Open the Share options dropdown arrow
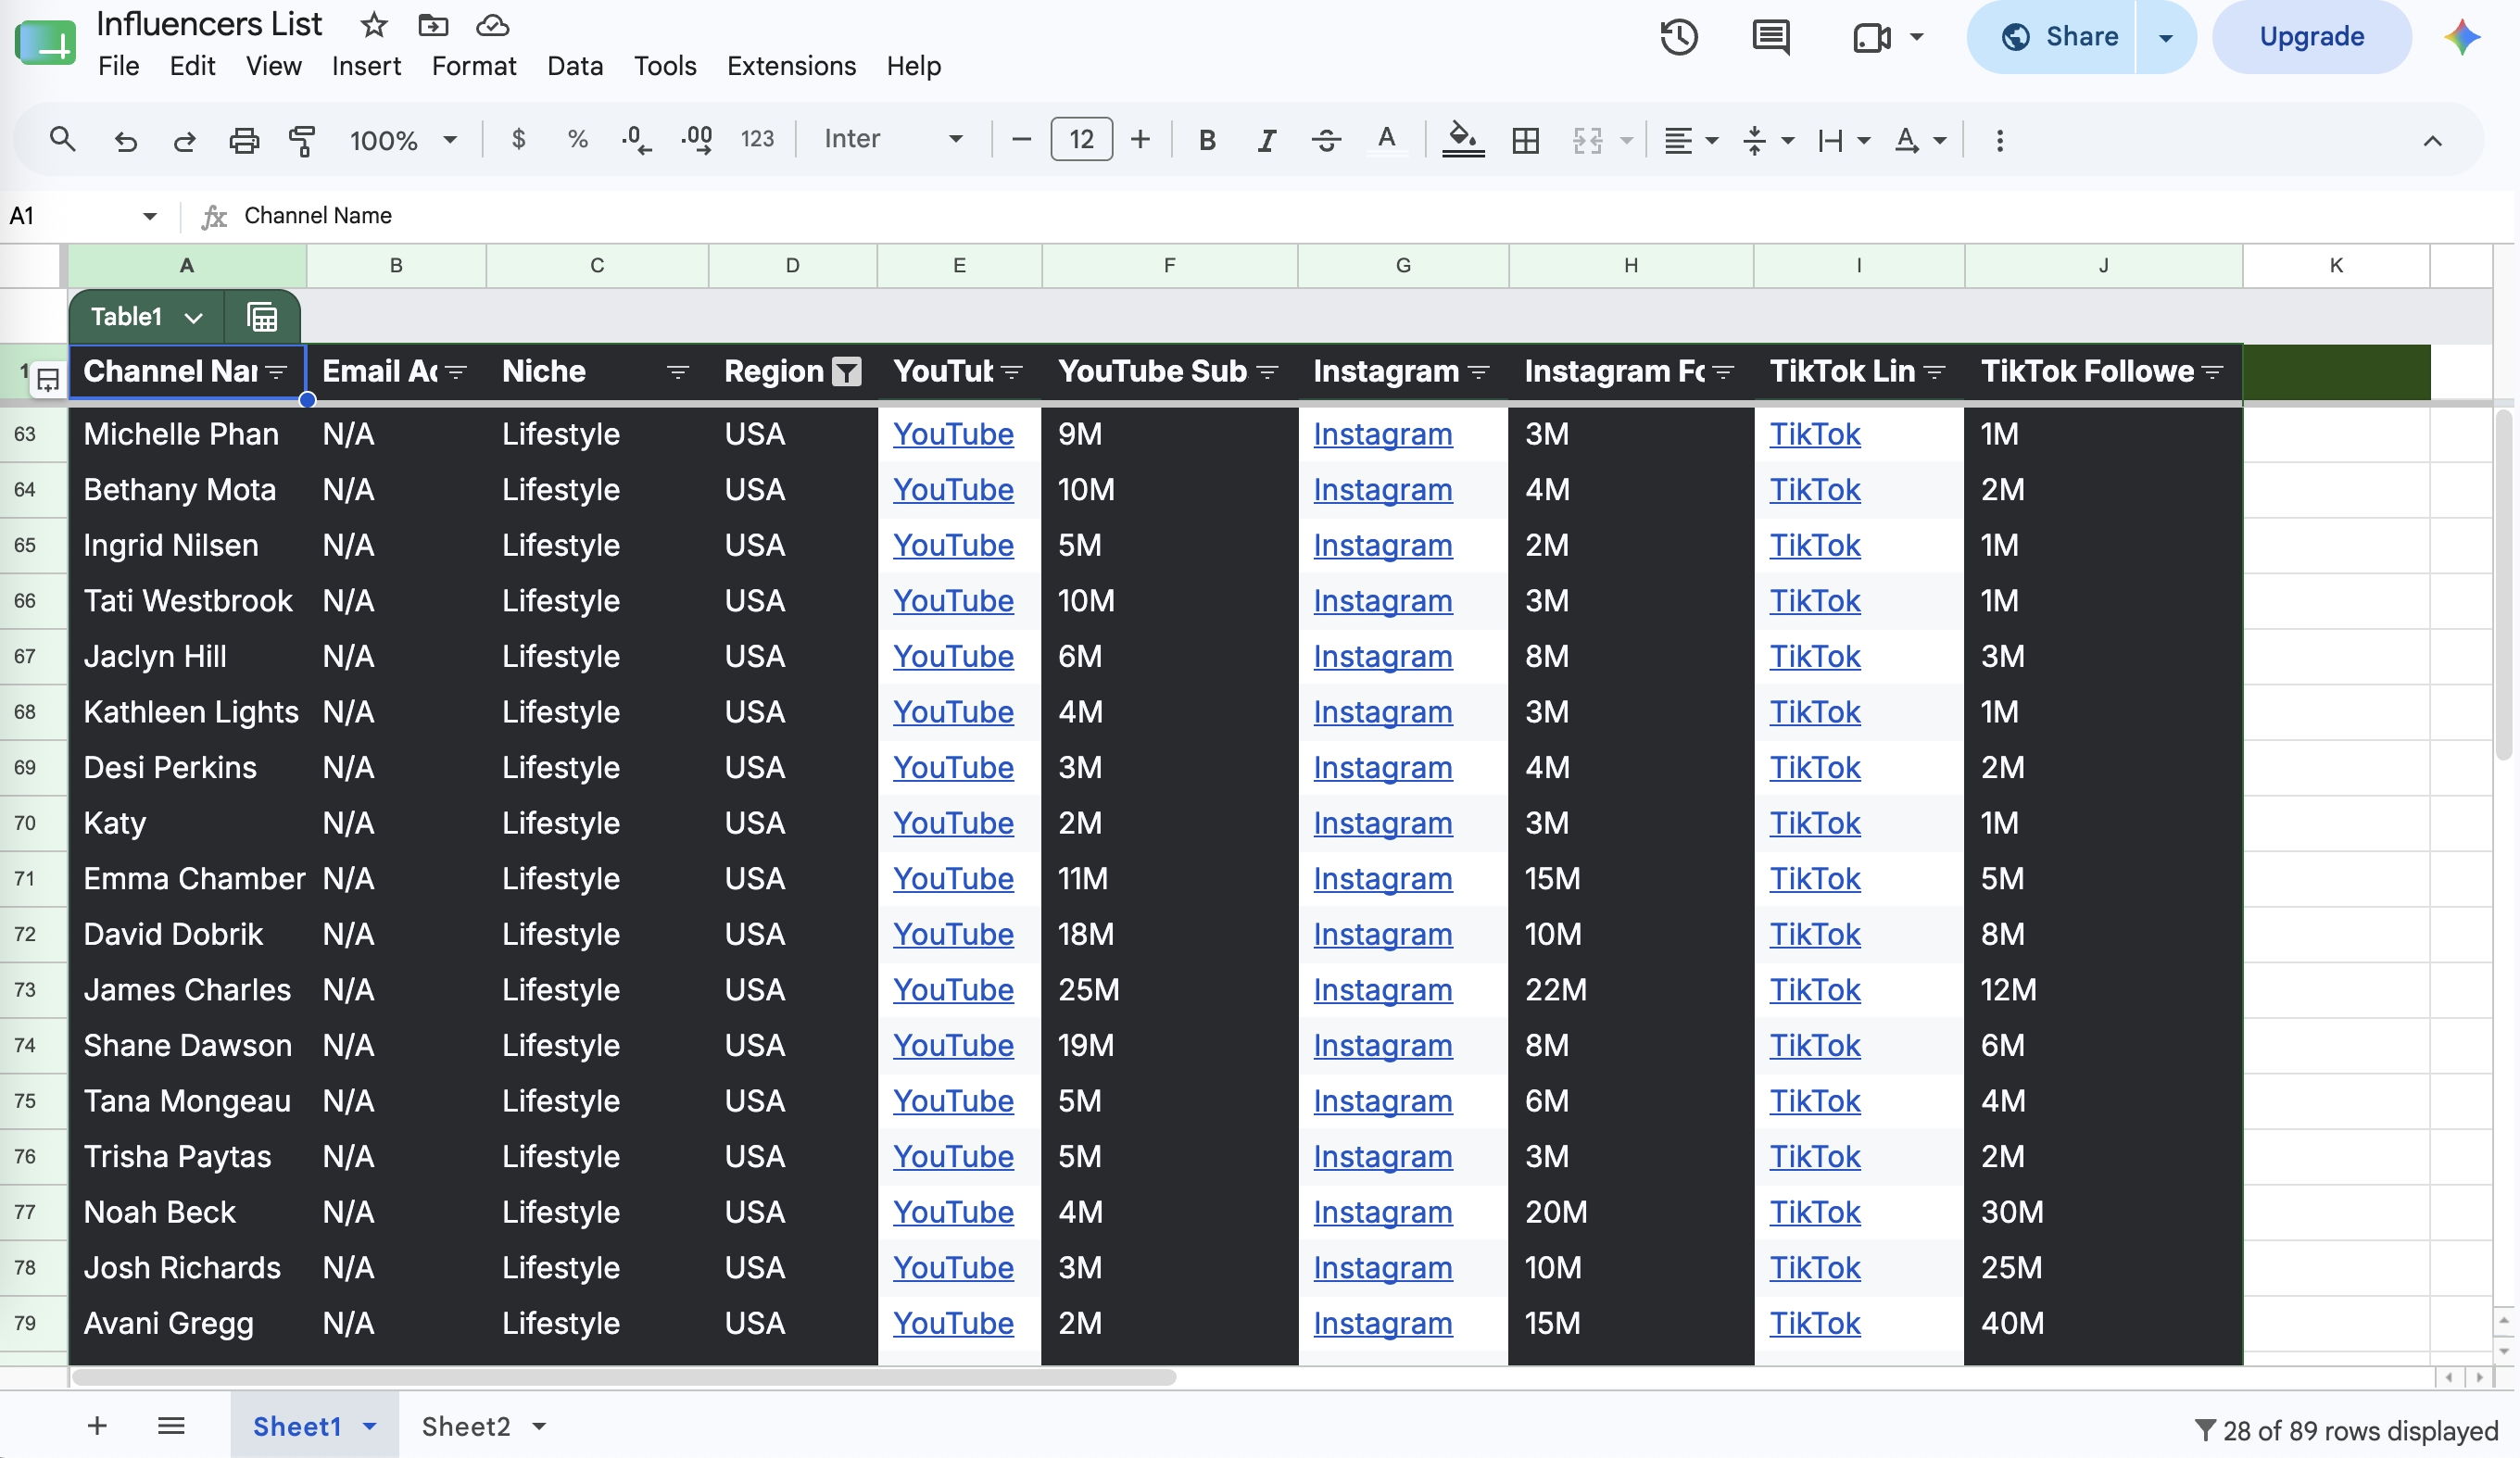2520x1458 pixels. click(x=2166, y=37)
